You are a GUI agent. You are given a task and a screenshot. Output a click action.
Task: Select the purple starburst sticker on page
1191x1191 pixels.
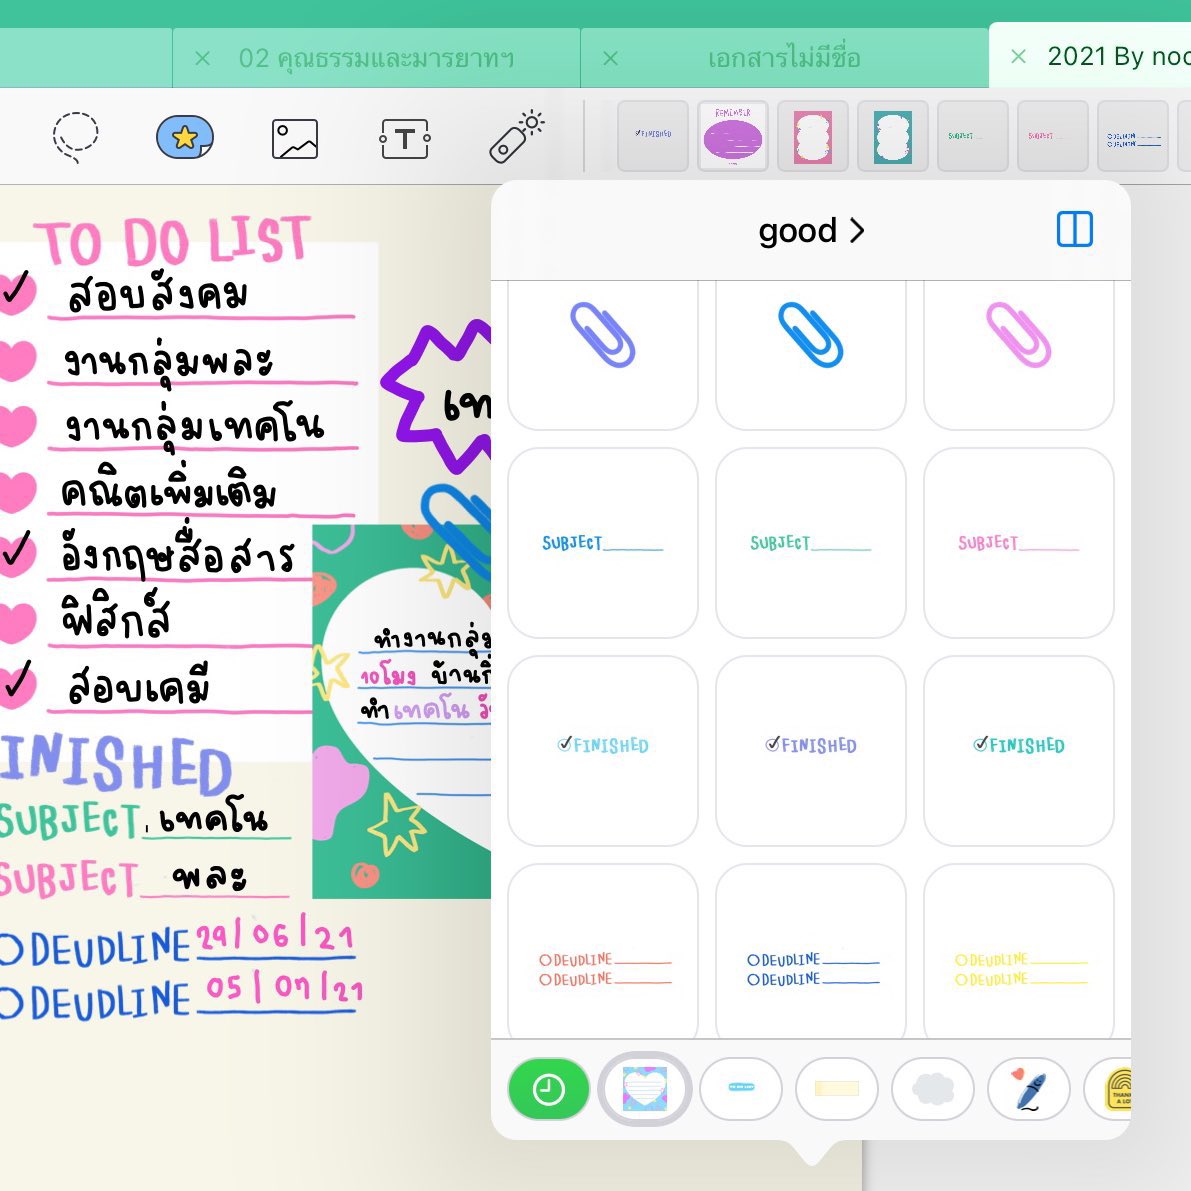point(438,396)
